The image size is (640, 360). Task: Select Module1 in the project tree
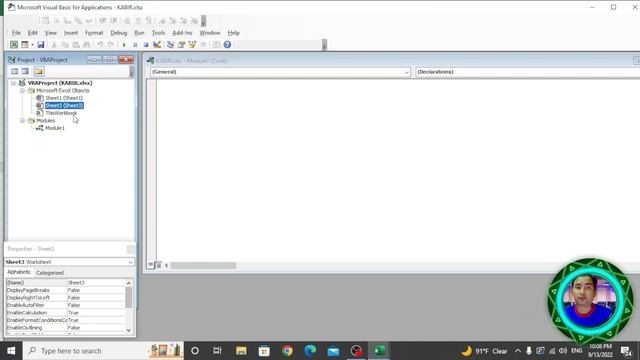point(55,128)
